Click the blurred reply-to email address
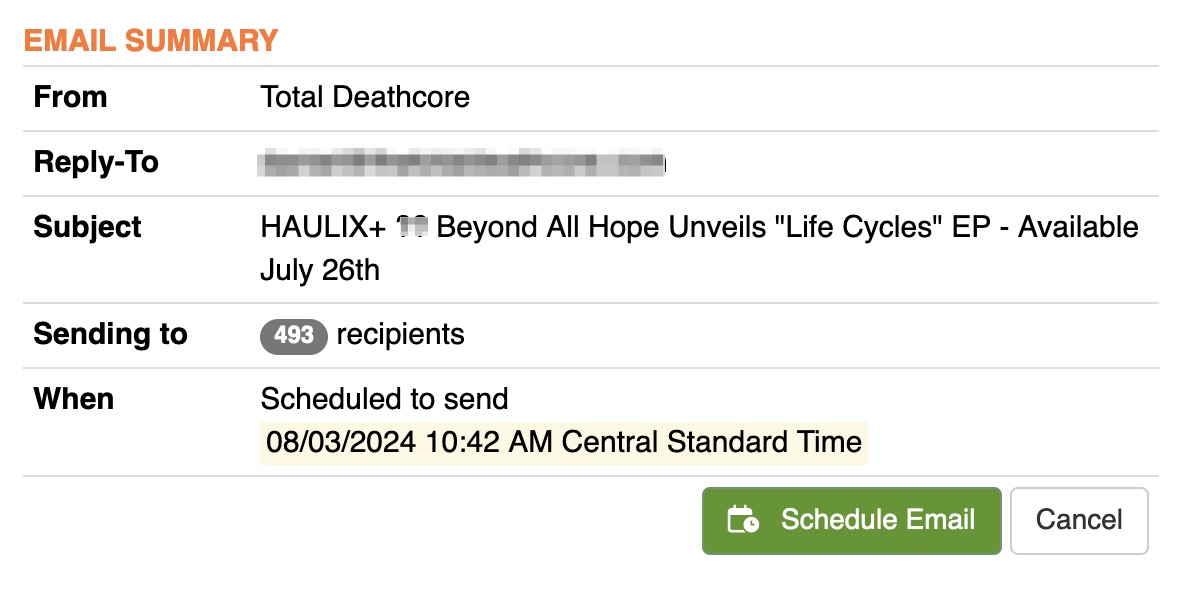 pos(462,163)
